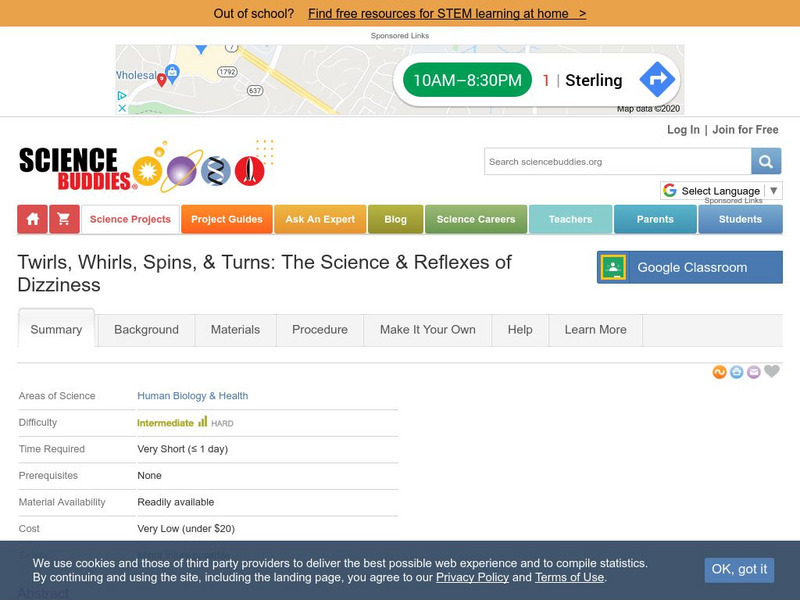The image size is (800, 600).
Task: Open the home page via house icon
Action: (x=33, y=219)
